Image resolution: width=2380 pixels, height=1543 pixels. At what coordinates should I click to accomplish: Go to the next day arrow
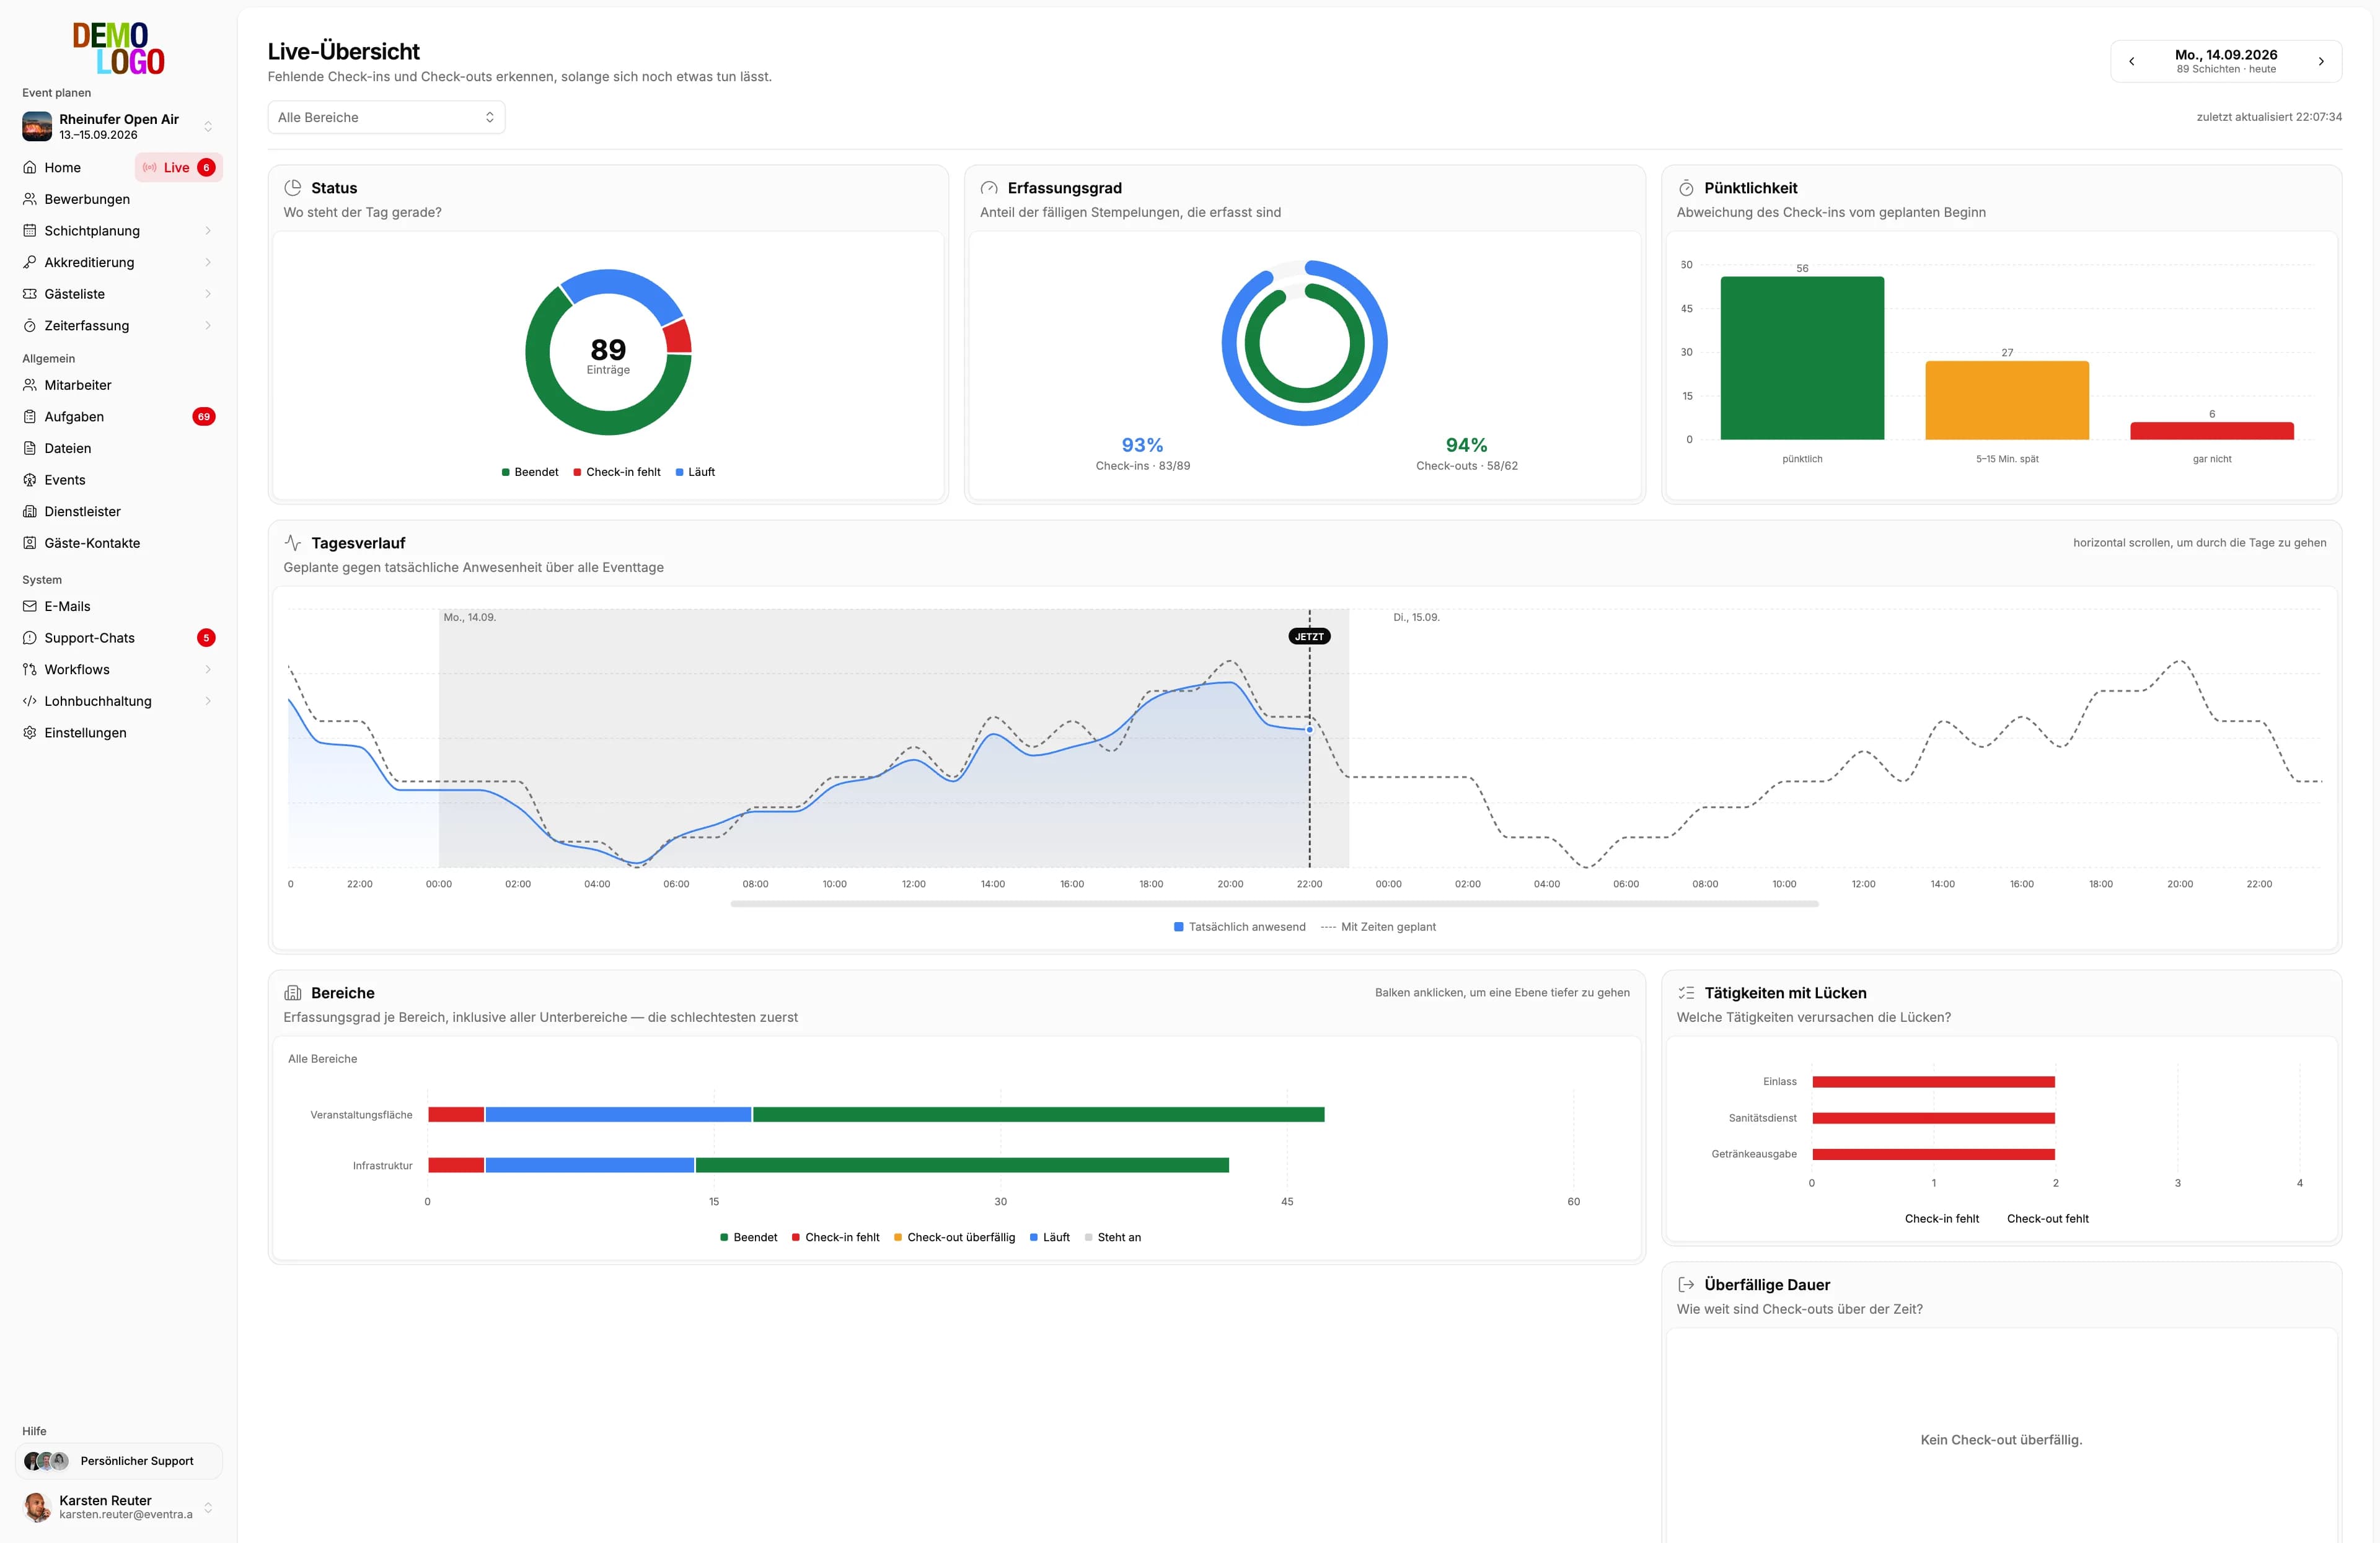[2321, 61]
